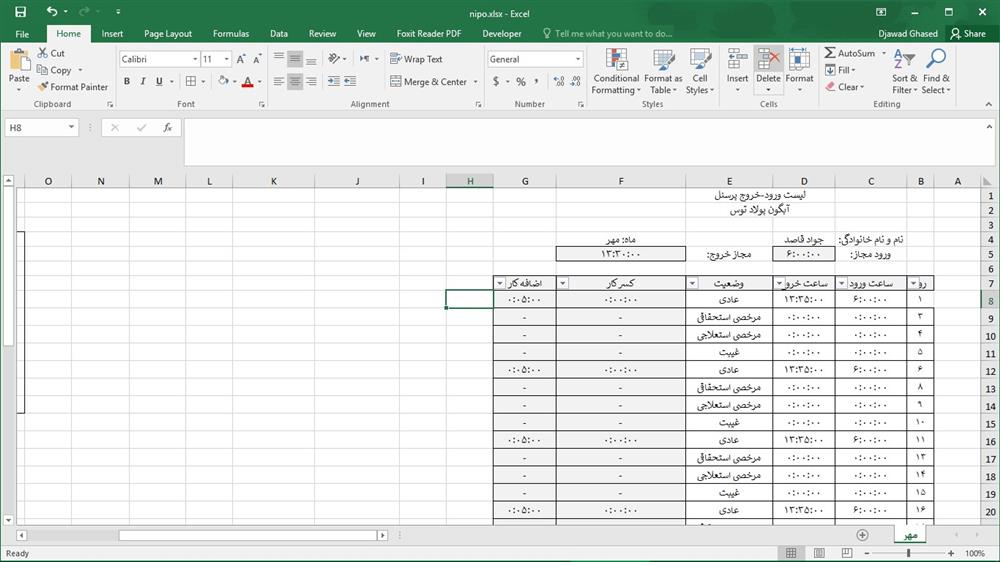Open filter dropdown for وضعیت column
The image size is (1000, 562).
coord(692,283)
